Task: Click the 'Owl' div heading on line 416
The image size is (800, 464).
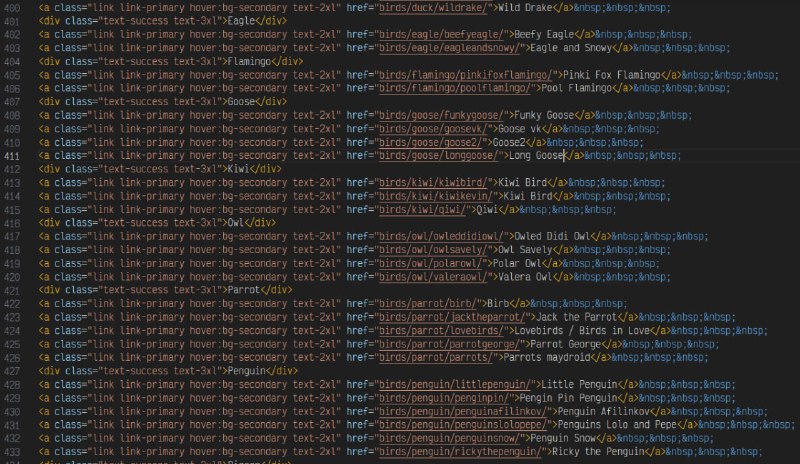Action: point(236,223)
